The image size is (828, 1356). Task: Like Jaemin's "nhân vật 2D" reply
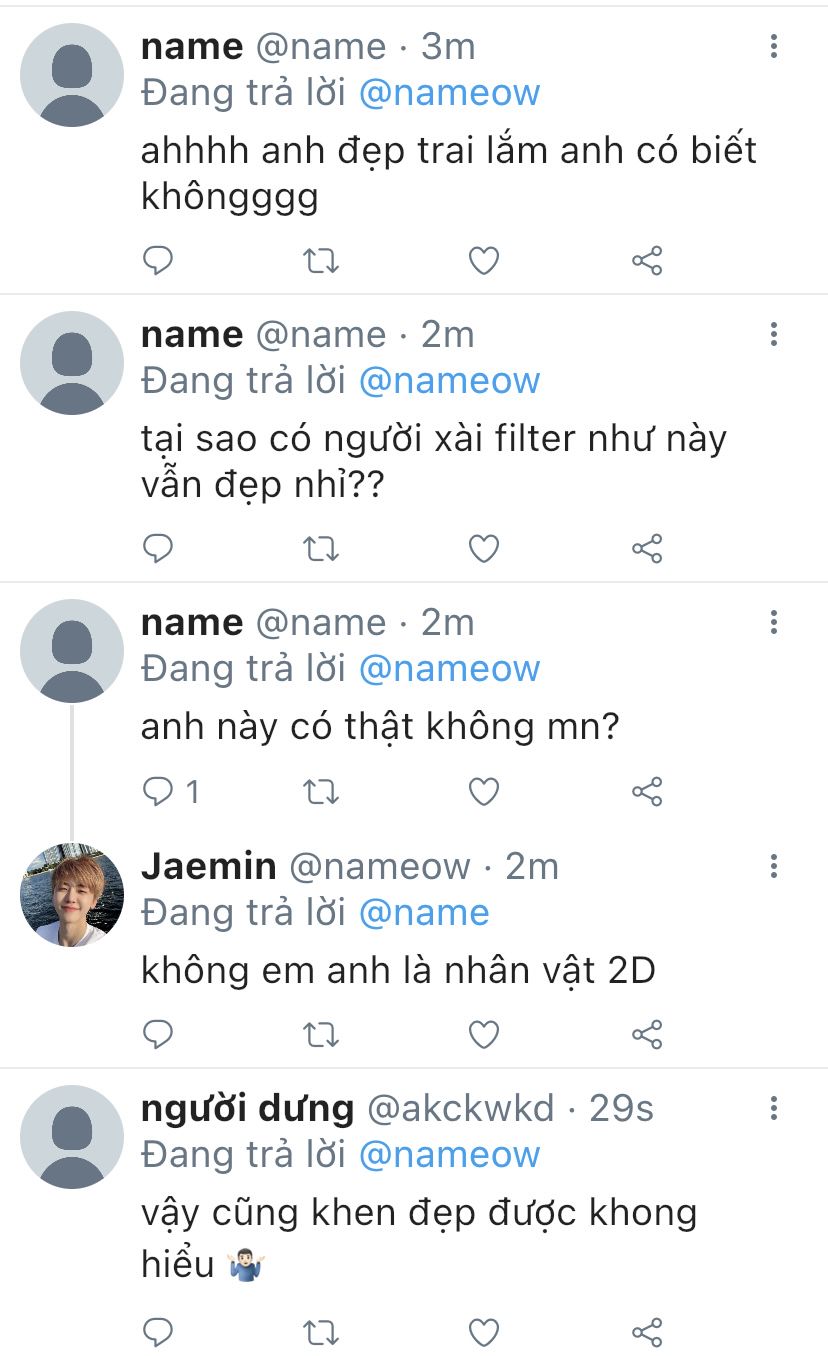pos(484,1034)
